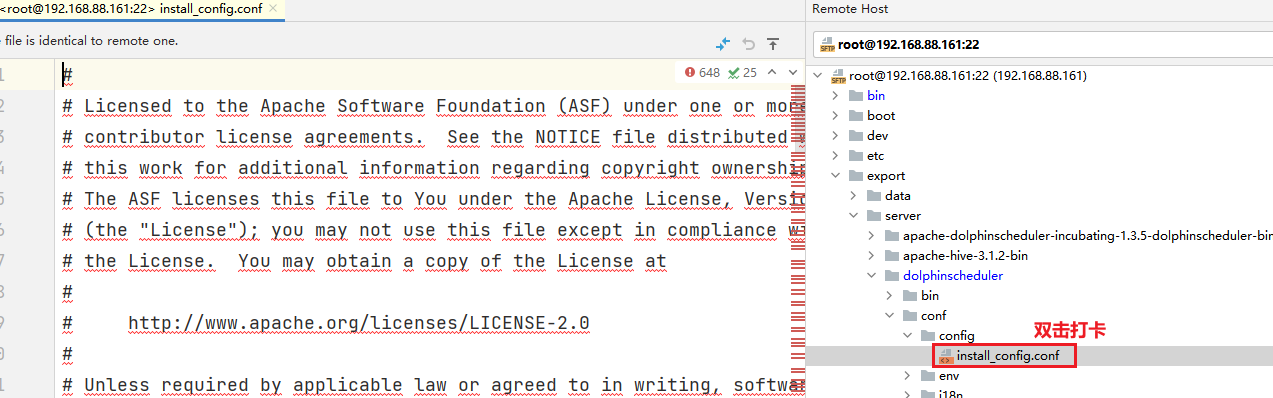The width and height of the screenshot is (1273, 398).
Task: Click the folder icon of boot directory
Action: [856, 116]
